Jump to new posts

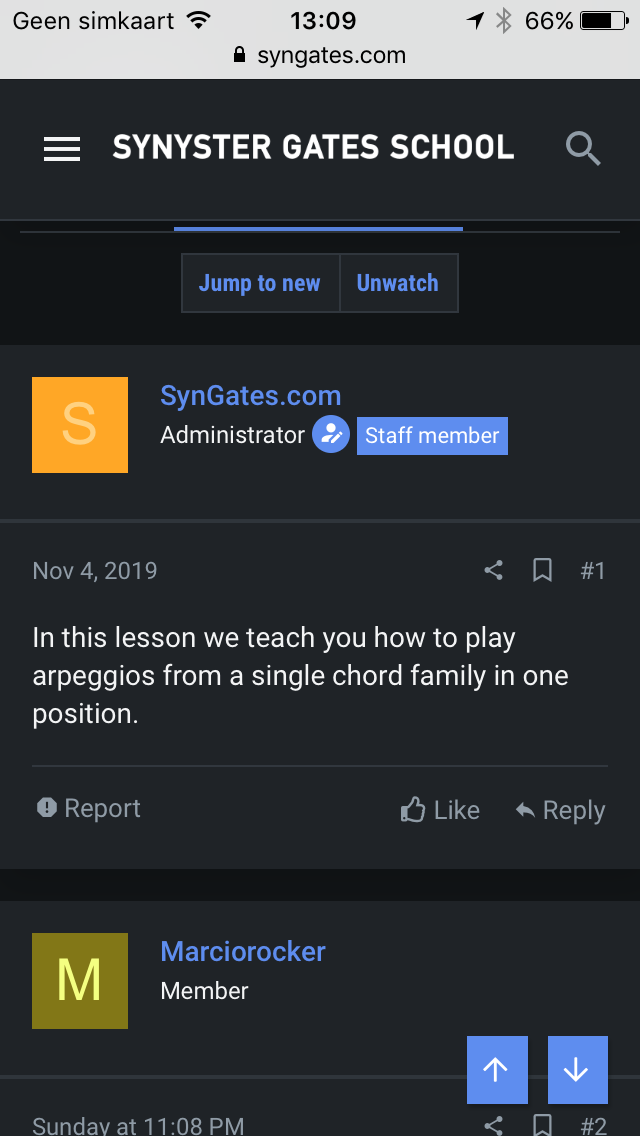tap(260, 283)
